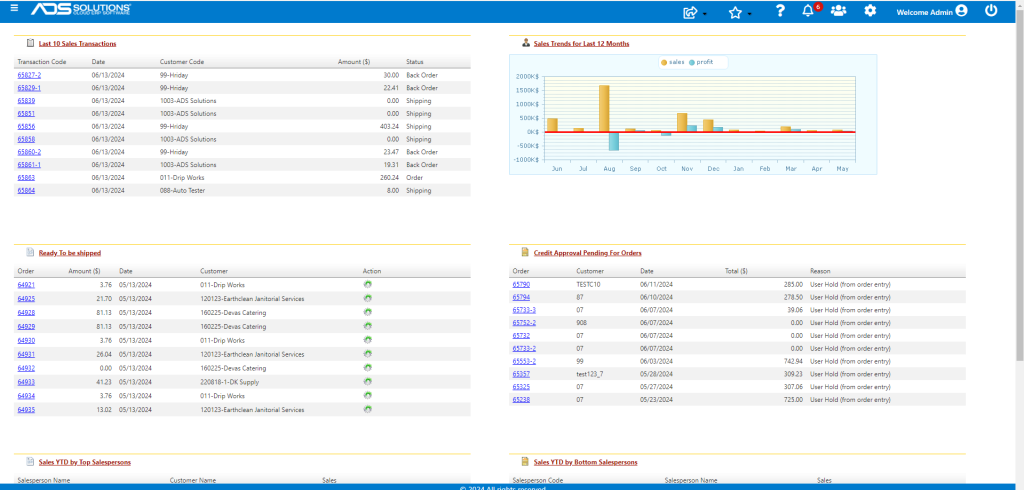Open the settings gear icon
The width and height of the screenshot is (1024, 490).
pos(870,11)
